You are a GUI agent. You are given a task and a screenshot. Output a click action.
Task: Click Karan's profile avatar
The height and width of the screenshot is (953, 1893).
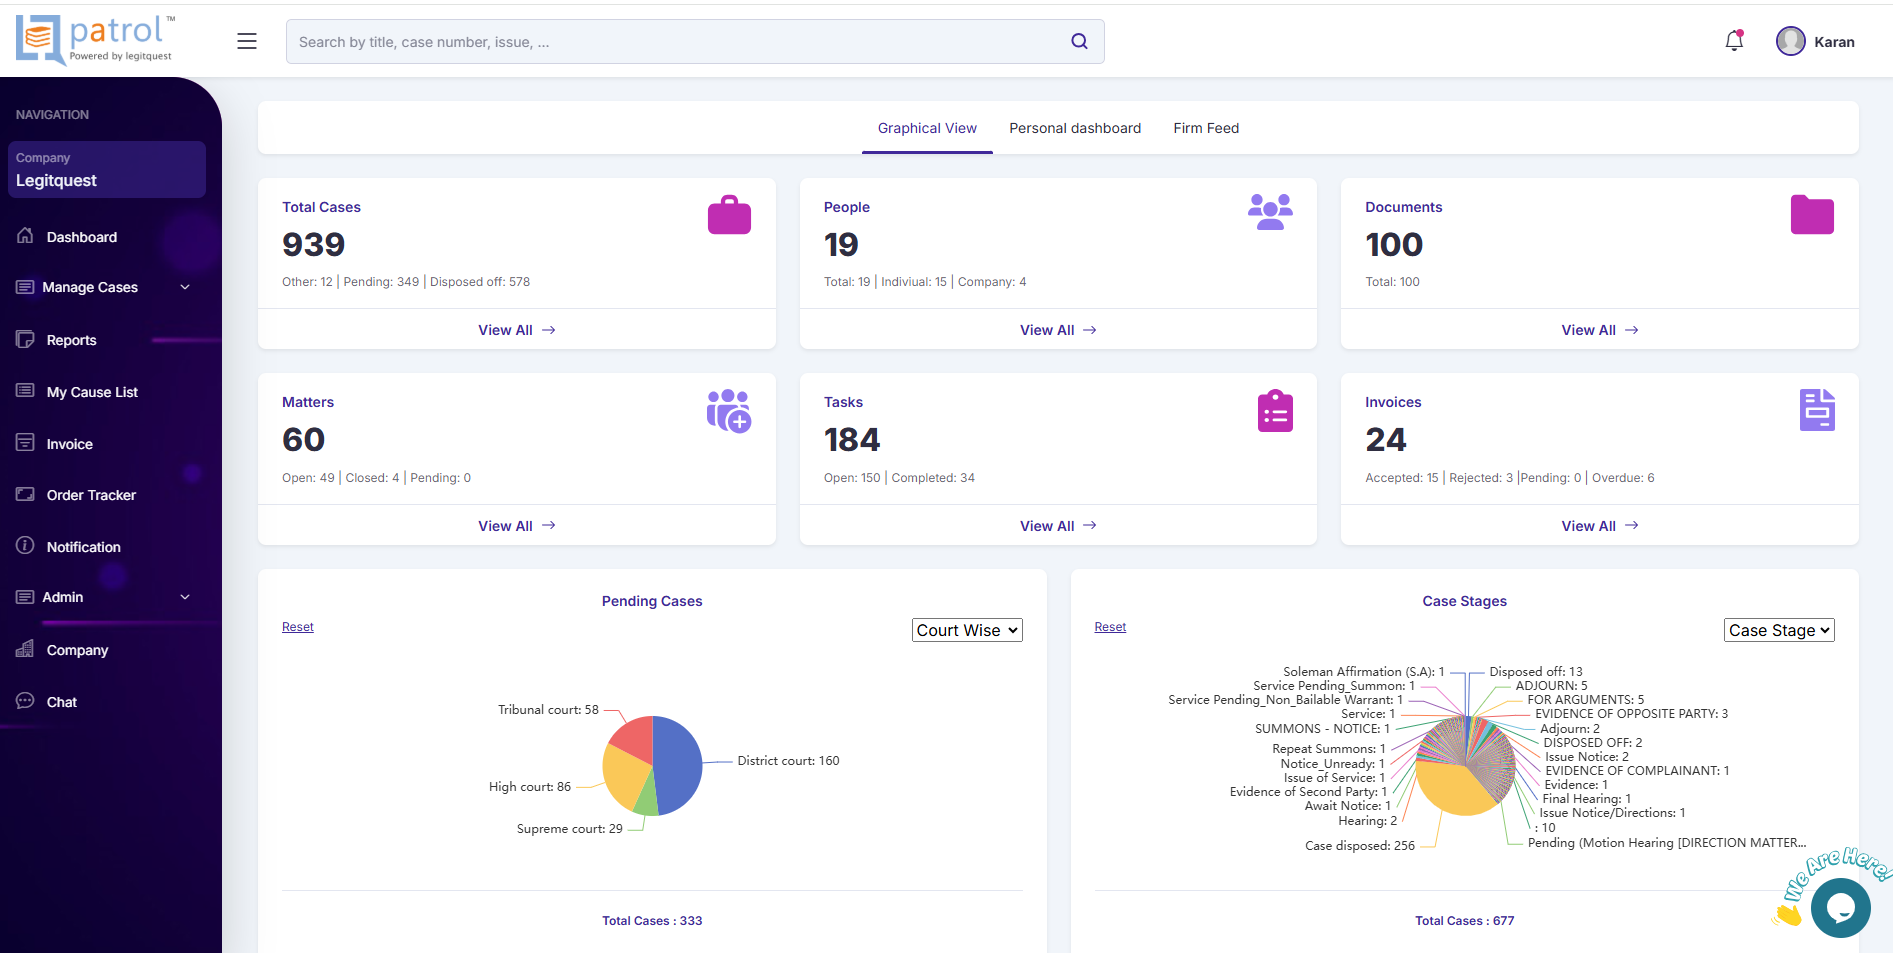(1790, 41)
